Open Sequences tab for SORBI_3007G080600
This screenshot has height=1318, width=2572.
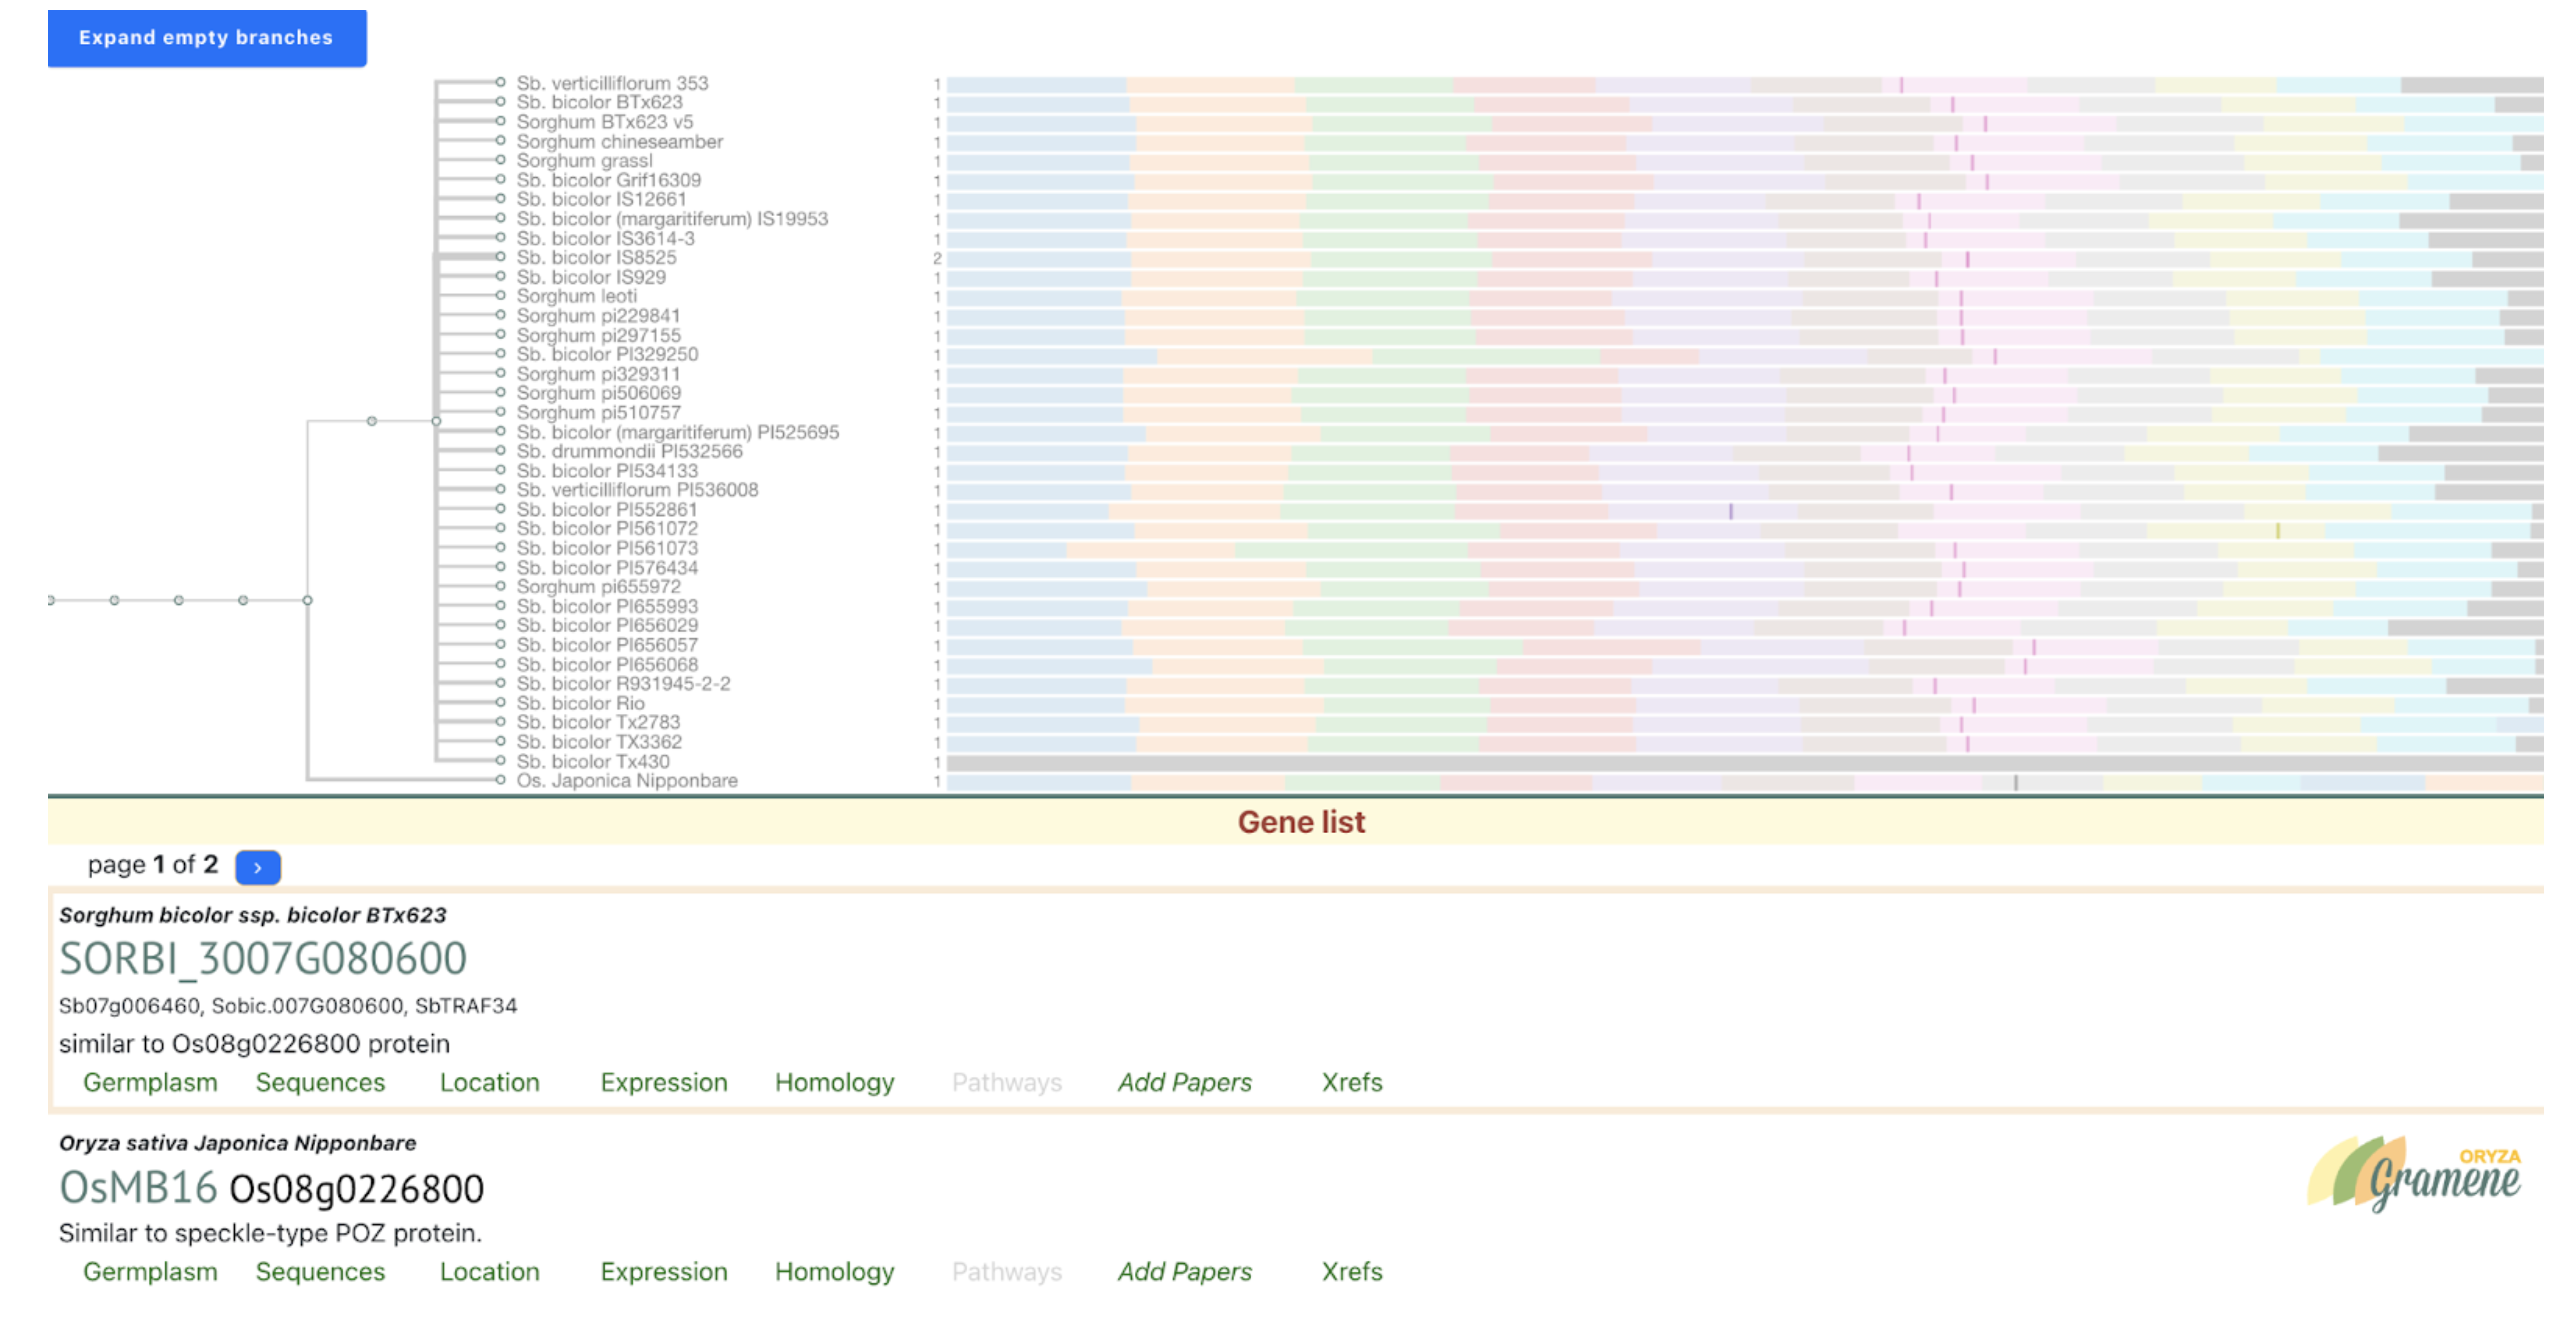point(320,1082)
